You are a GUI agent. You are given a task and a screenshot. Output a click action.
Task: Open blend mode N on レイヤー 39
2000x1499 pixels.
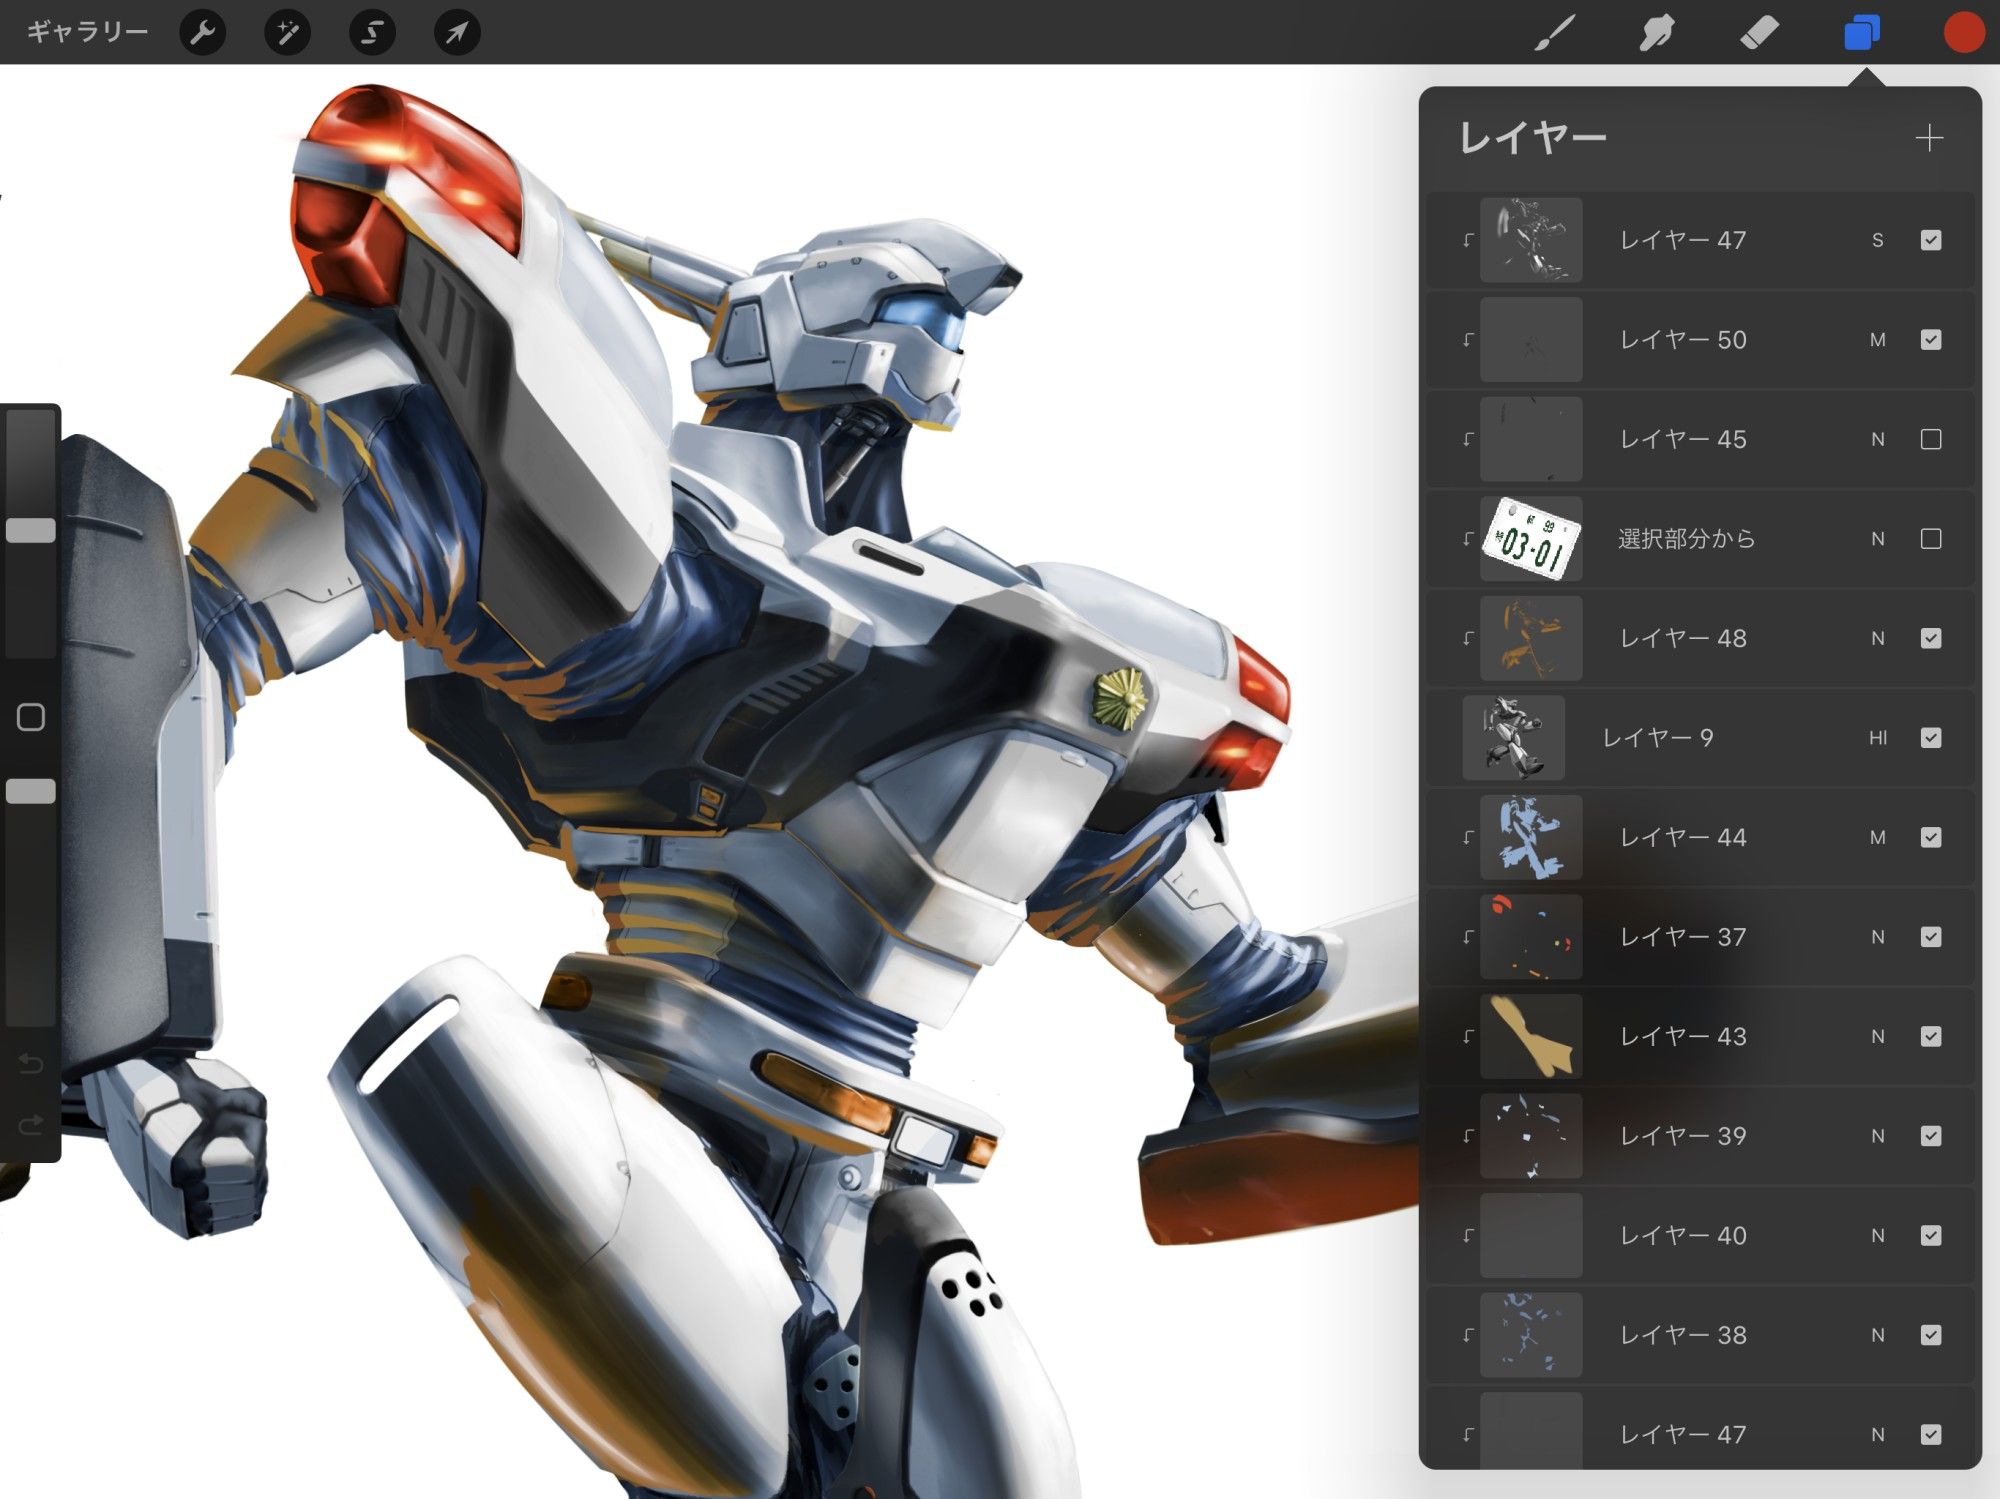[x=1878, y=1136]
